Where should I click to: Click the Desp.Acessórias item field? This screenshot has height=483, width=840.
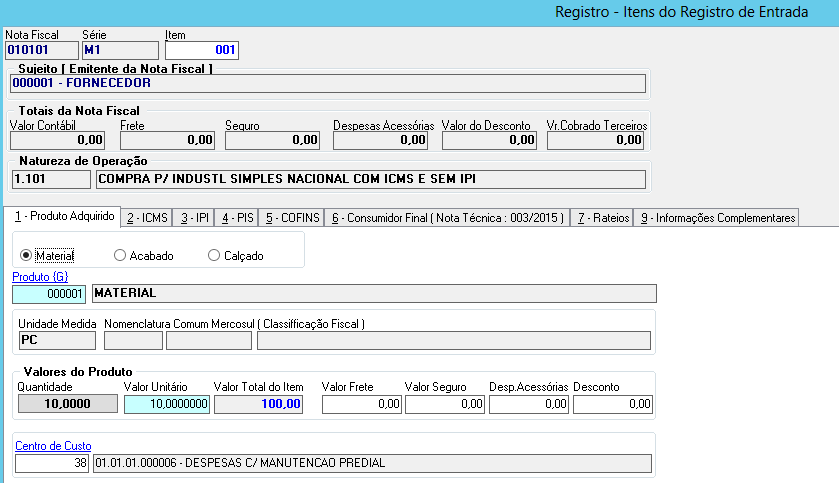(529, 404)
